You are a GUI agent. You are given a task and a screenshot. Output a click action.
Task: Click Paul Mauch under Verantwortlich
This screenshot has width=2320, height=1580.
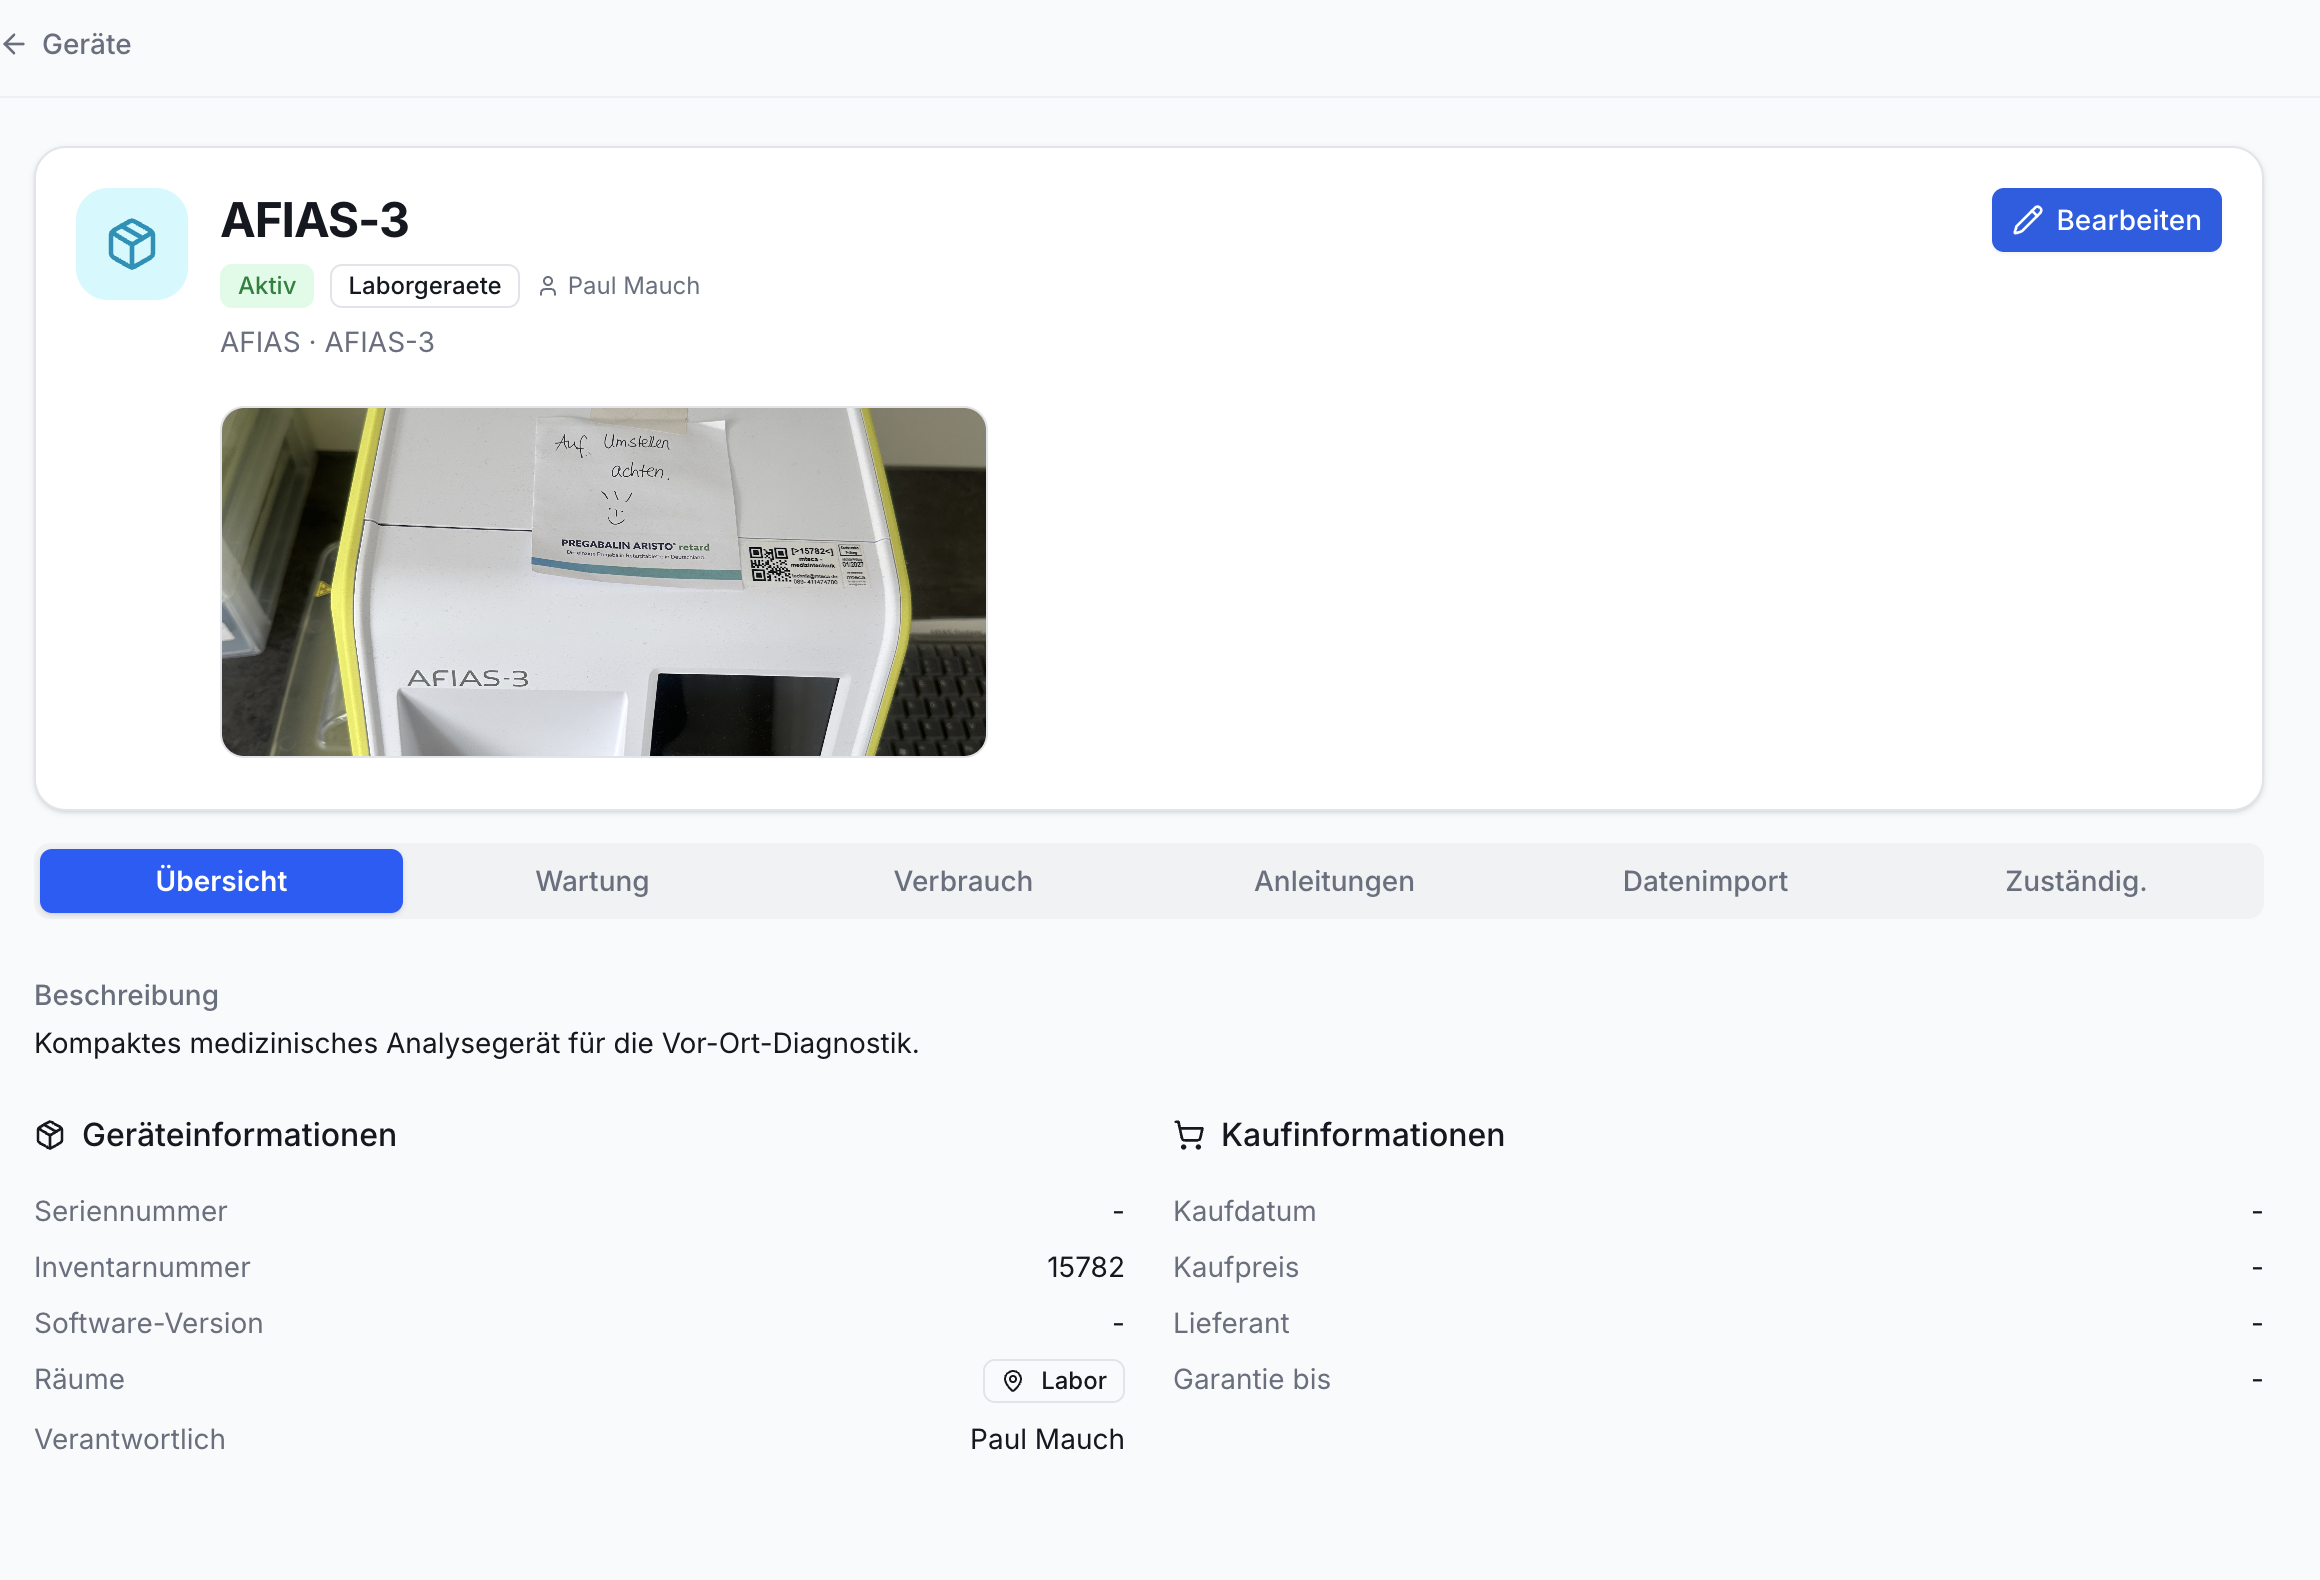[1047, 1439]
